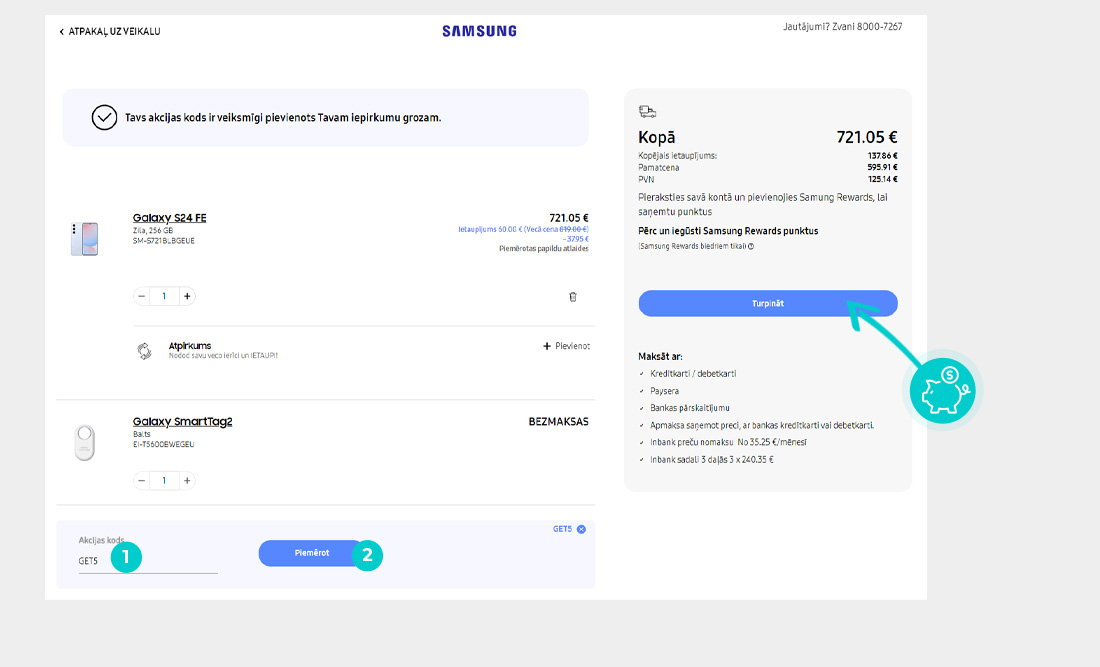Screen dimensions: 1100x667
Task: Focus the Akcijas kods promo code field
Action: point(148,561)
